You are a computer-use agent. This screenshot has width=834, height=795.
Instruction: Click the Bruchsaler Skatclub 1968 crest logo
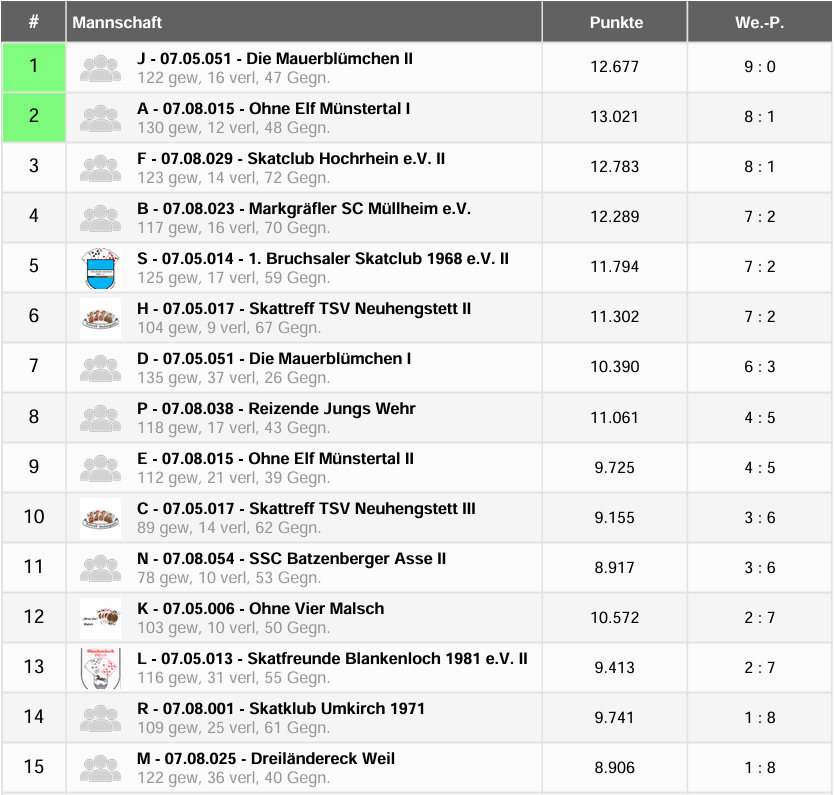(100, 267)
